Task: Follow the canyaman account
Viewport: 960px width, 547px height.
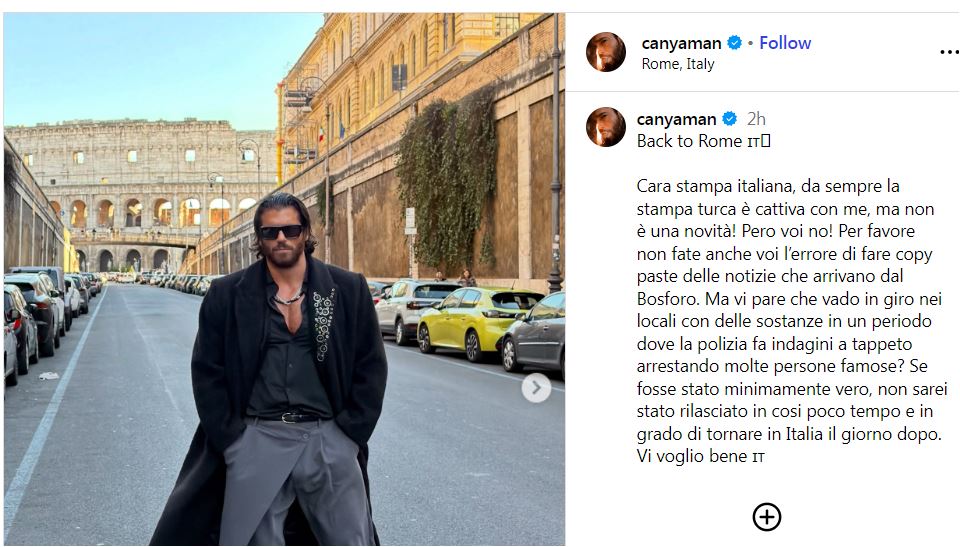Action: pyautogui.click(x=785, y=43)
